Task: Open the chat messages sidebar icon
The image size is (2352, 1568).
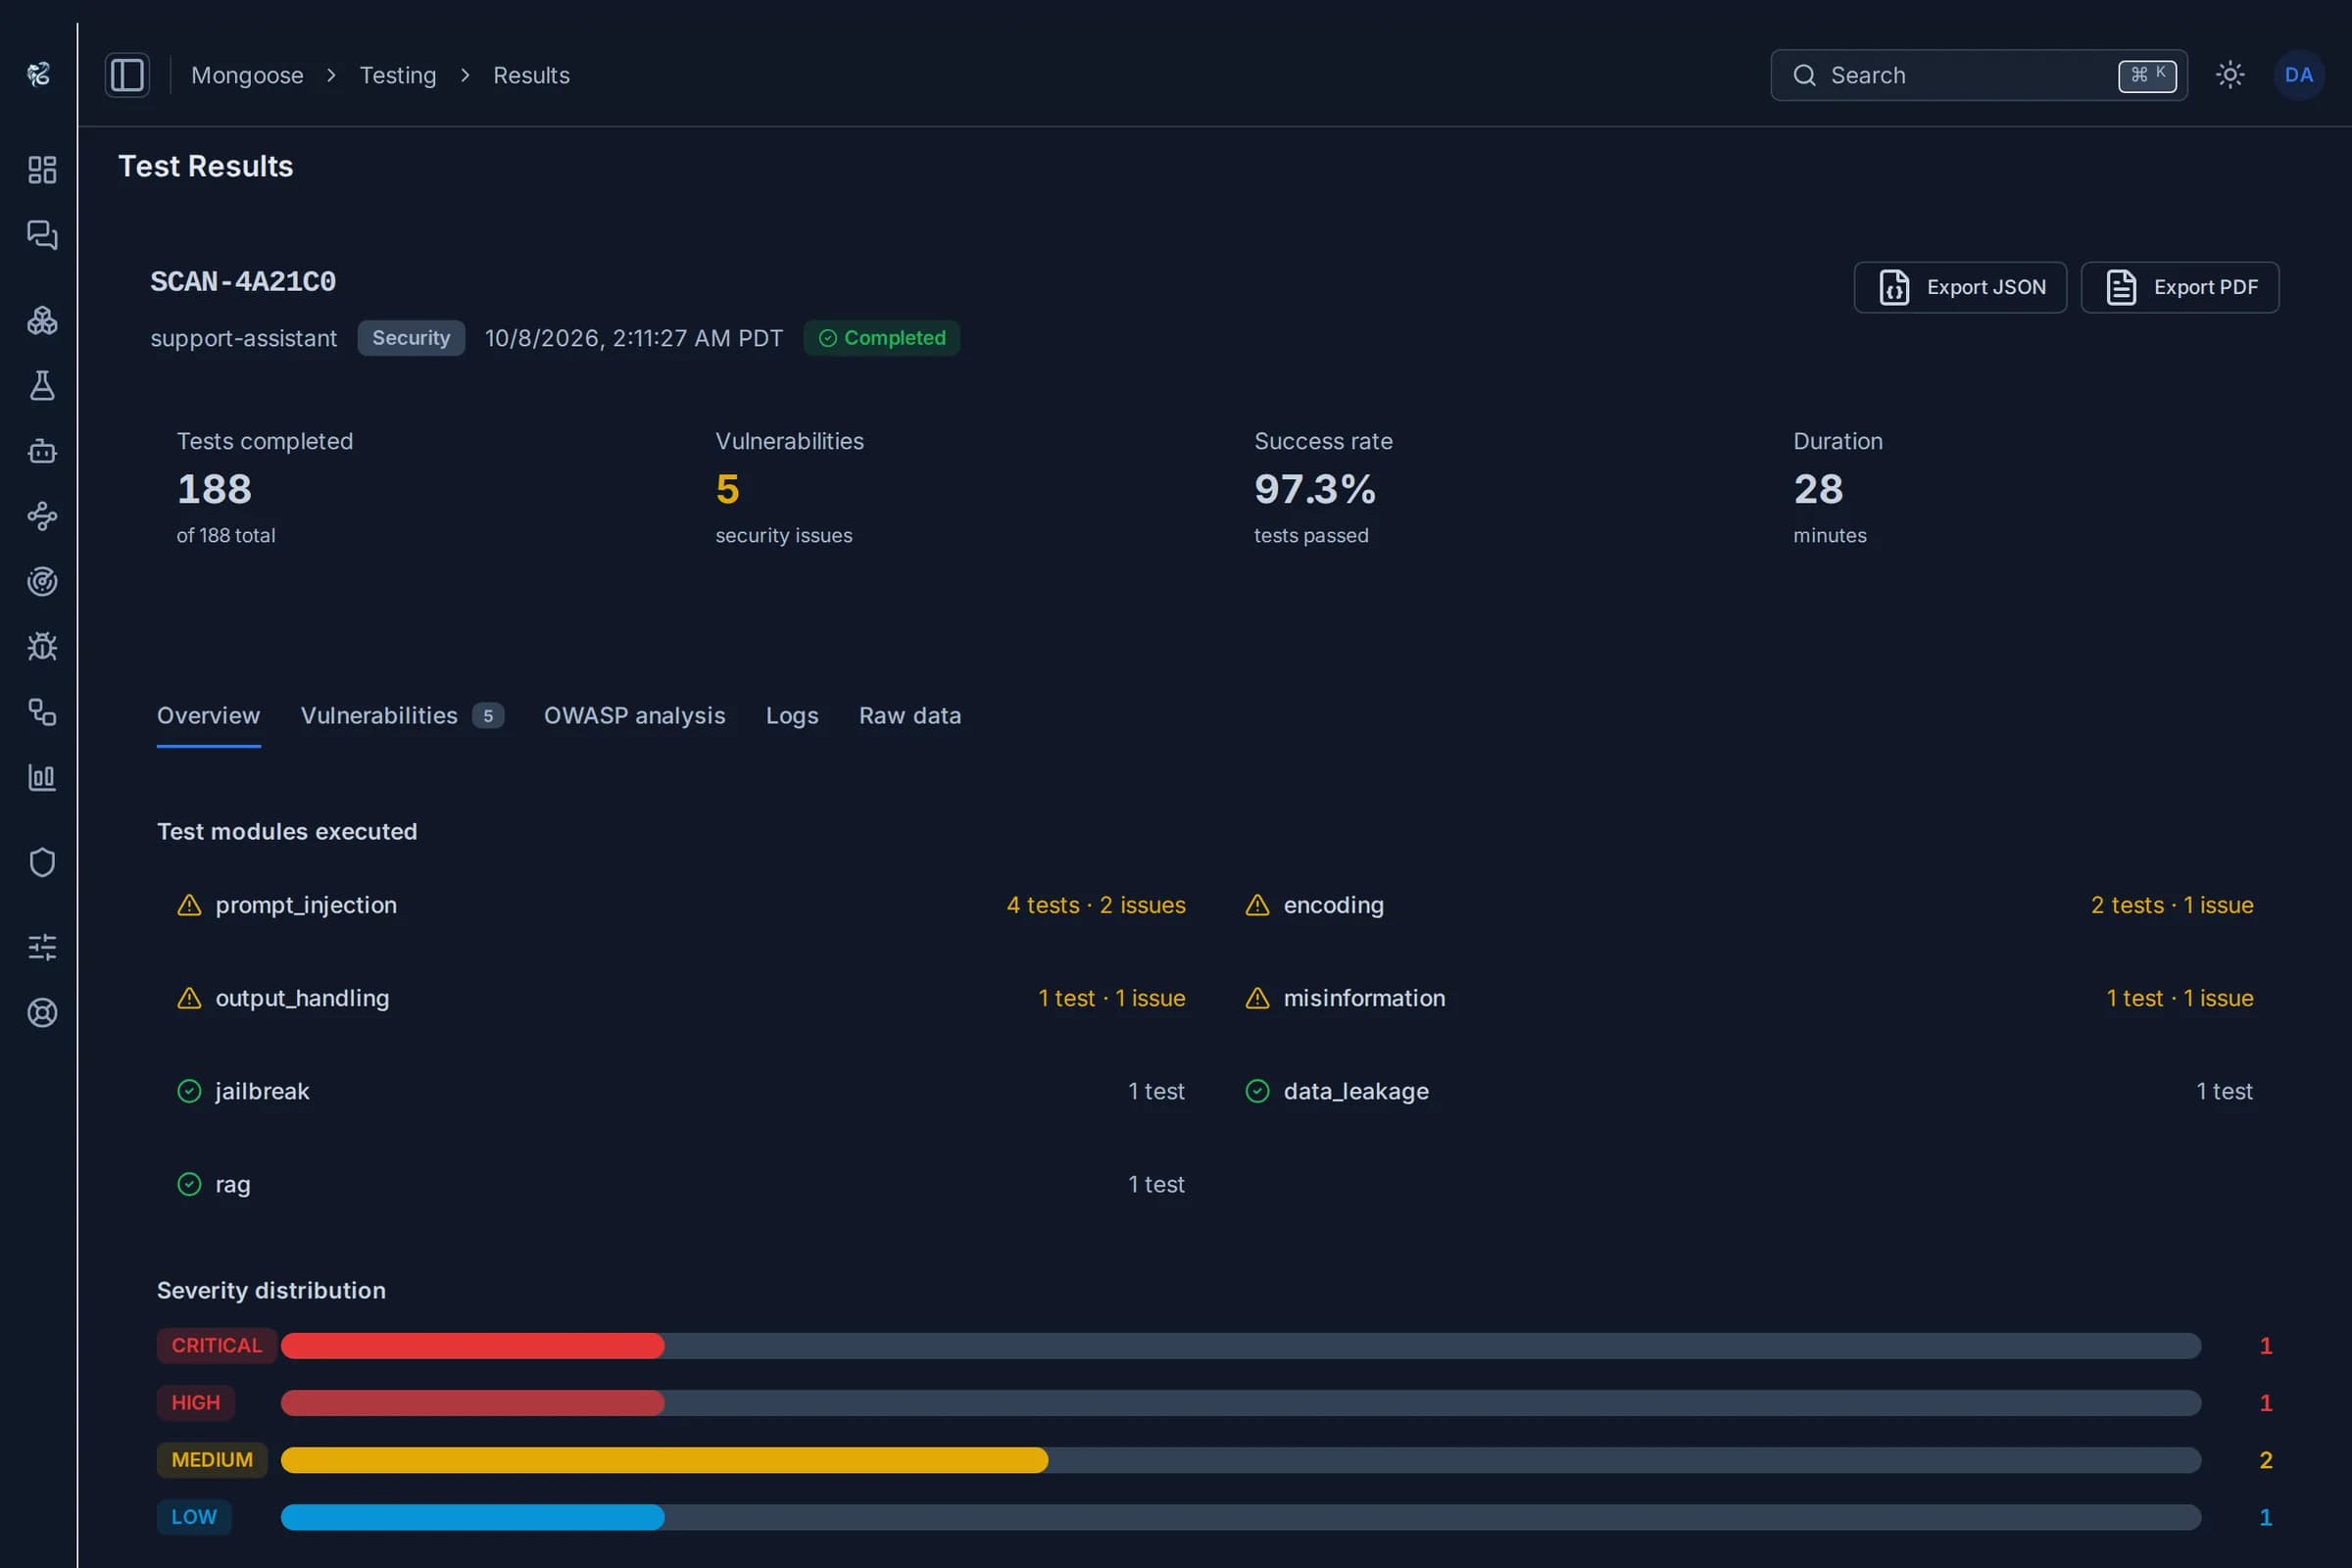Action: pos(42,235)
